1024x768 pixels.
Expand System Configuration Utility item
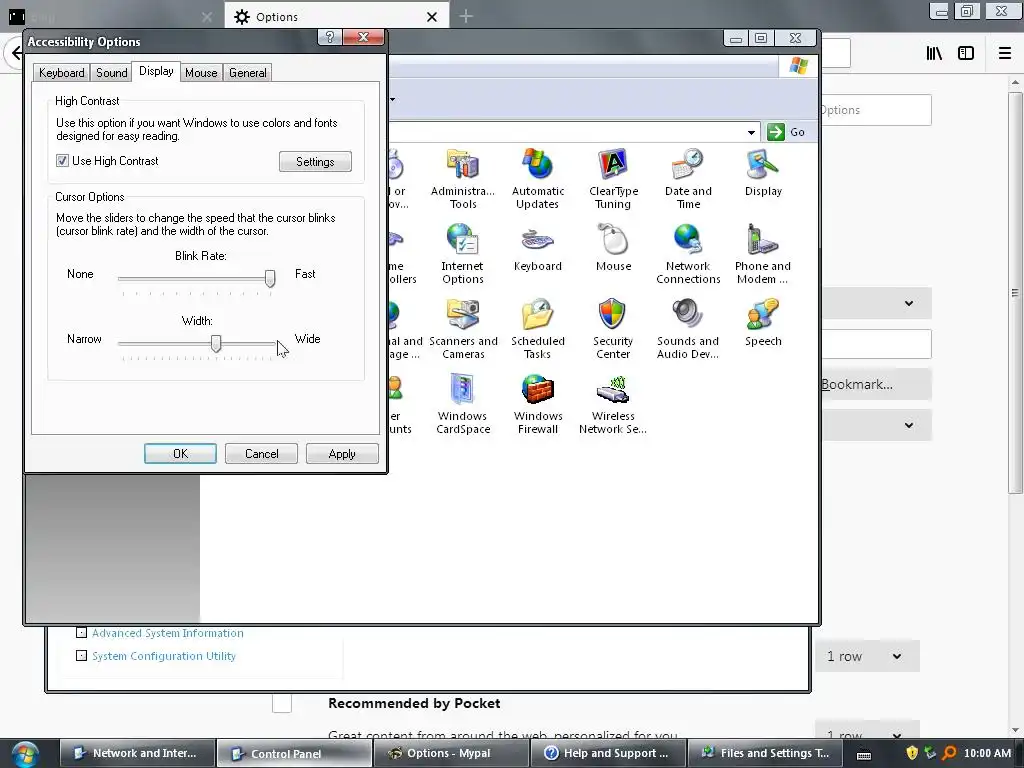coord(81,656)
